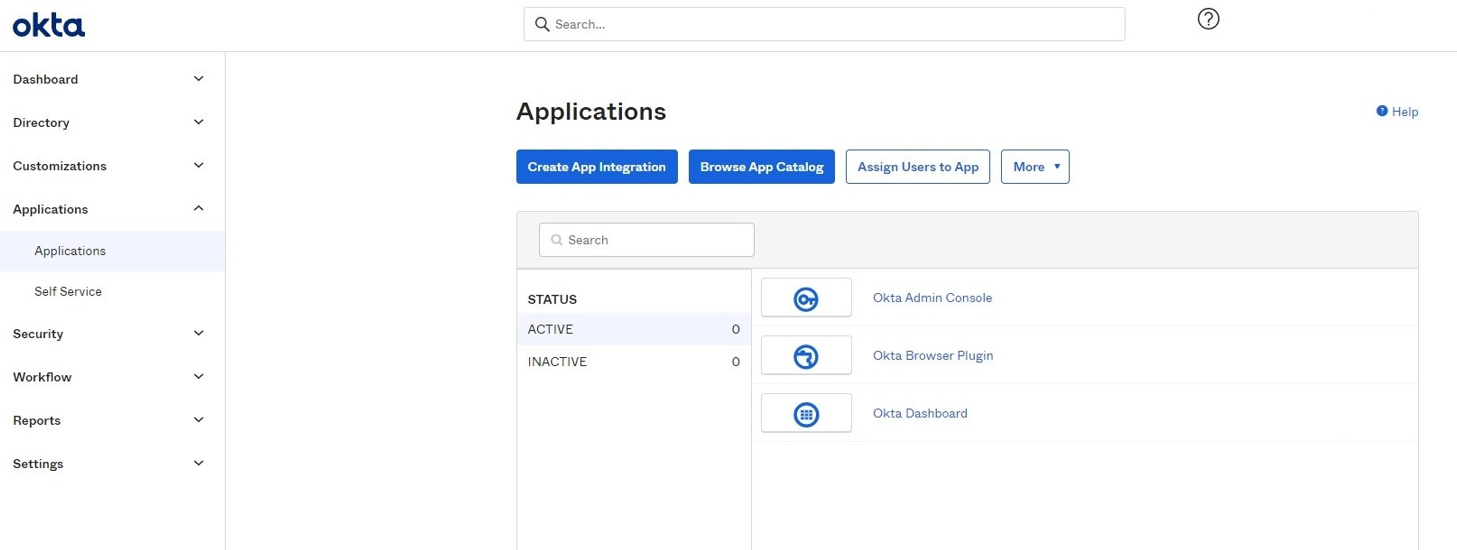1457x550 pixels.
Task: Select Self Service in sidebar
Action: click(68, 292)
